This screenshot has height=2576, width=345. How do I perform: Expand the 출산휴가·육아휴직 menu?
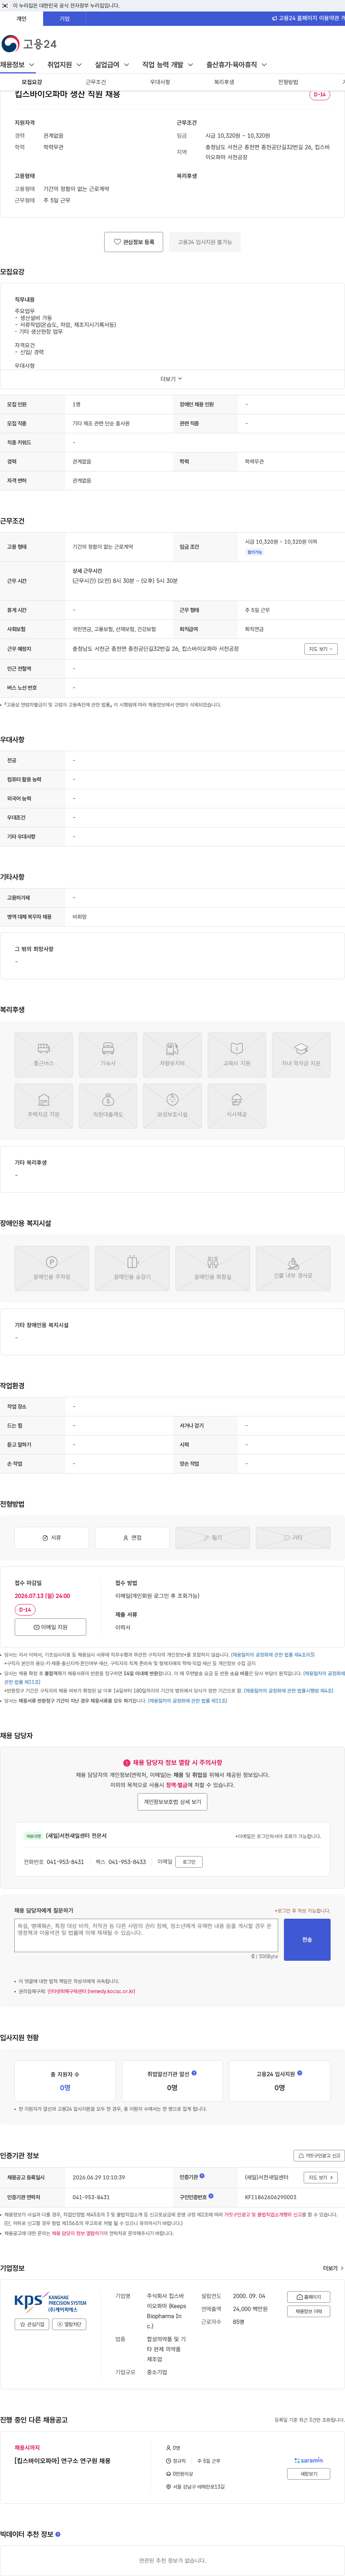[x=236, y=65]
